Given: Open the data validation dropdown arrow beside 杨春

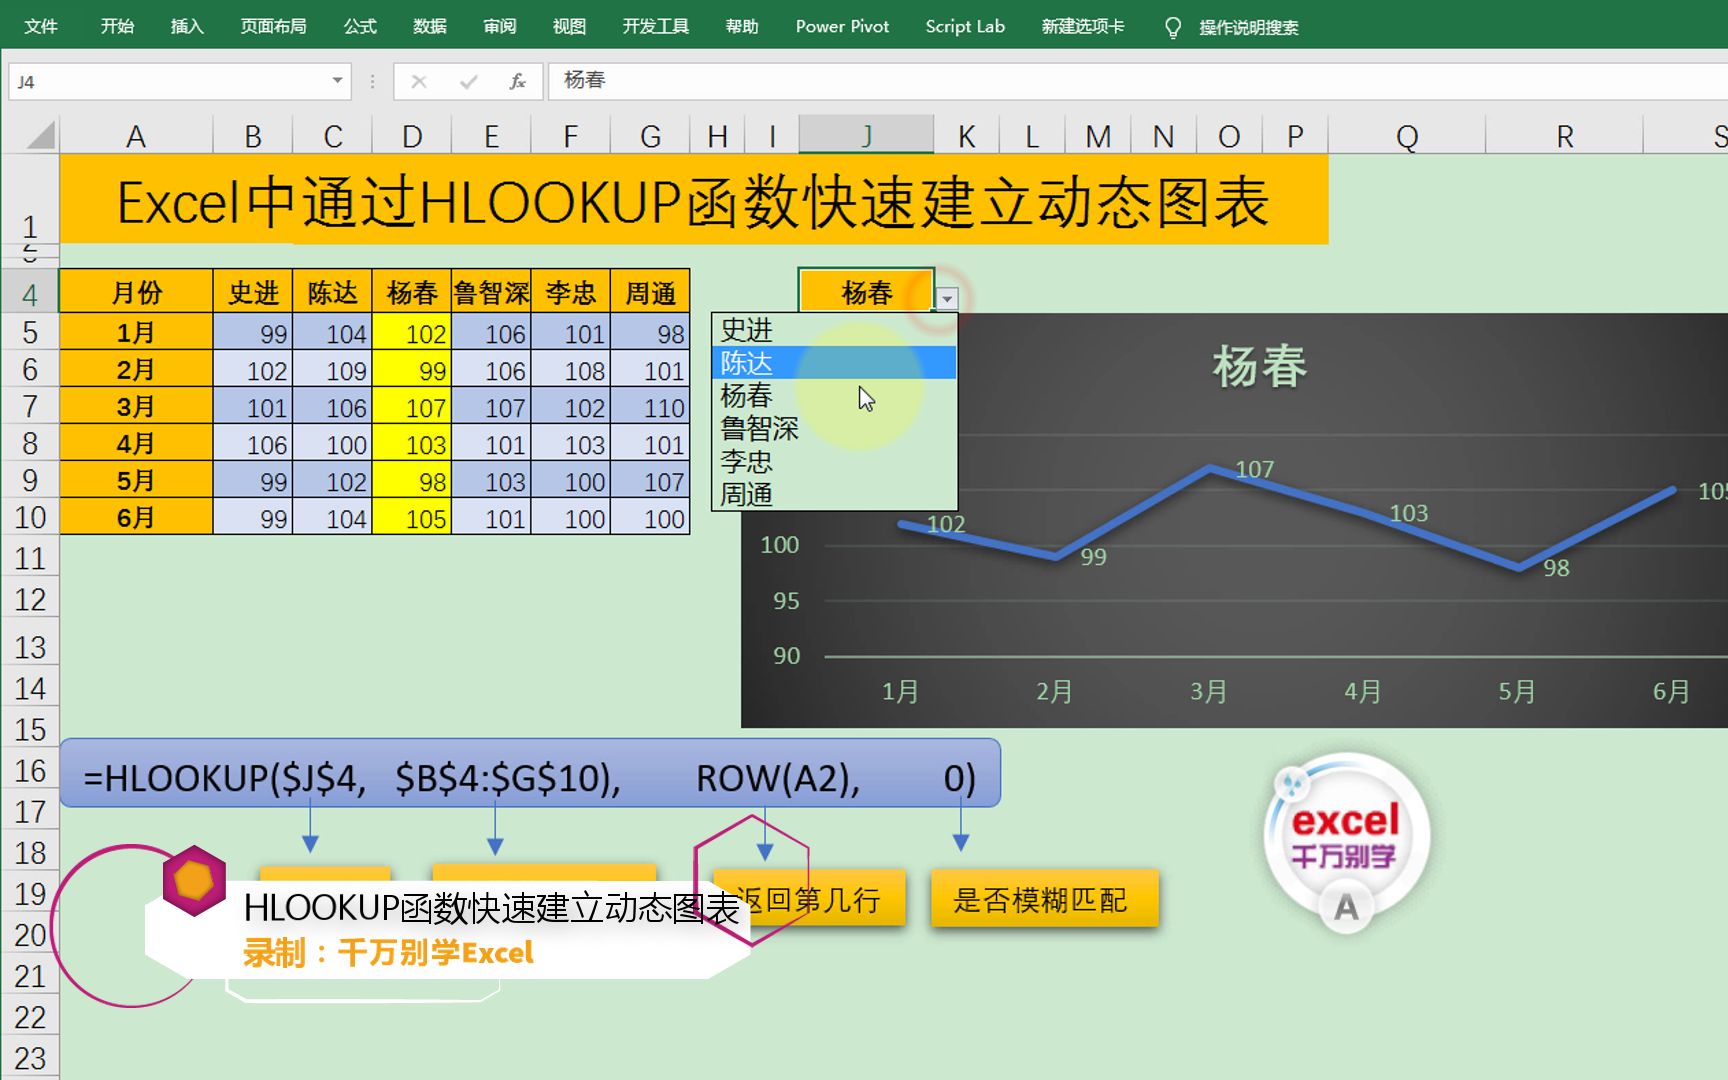Looking at the screenshot, I should 945,296.
